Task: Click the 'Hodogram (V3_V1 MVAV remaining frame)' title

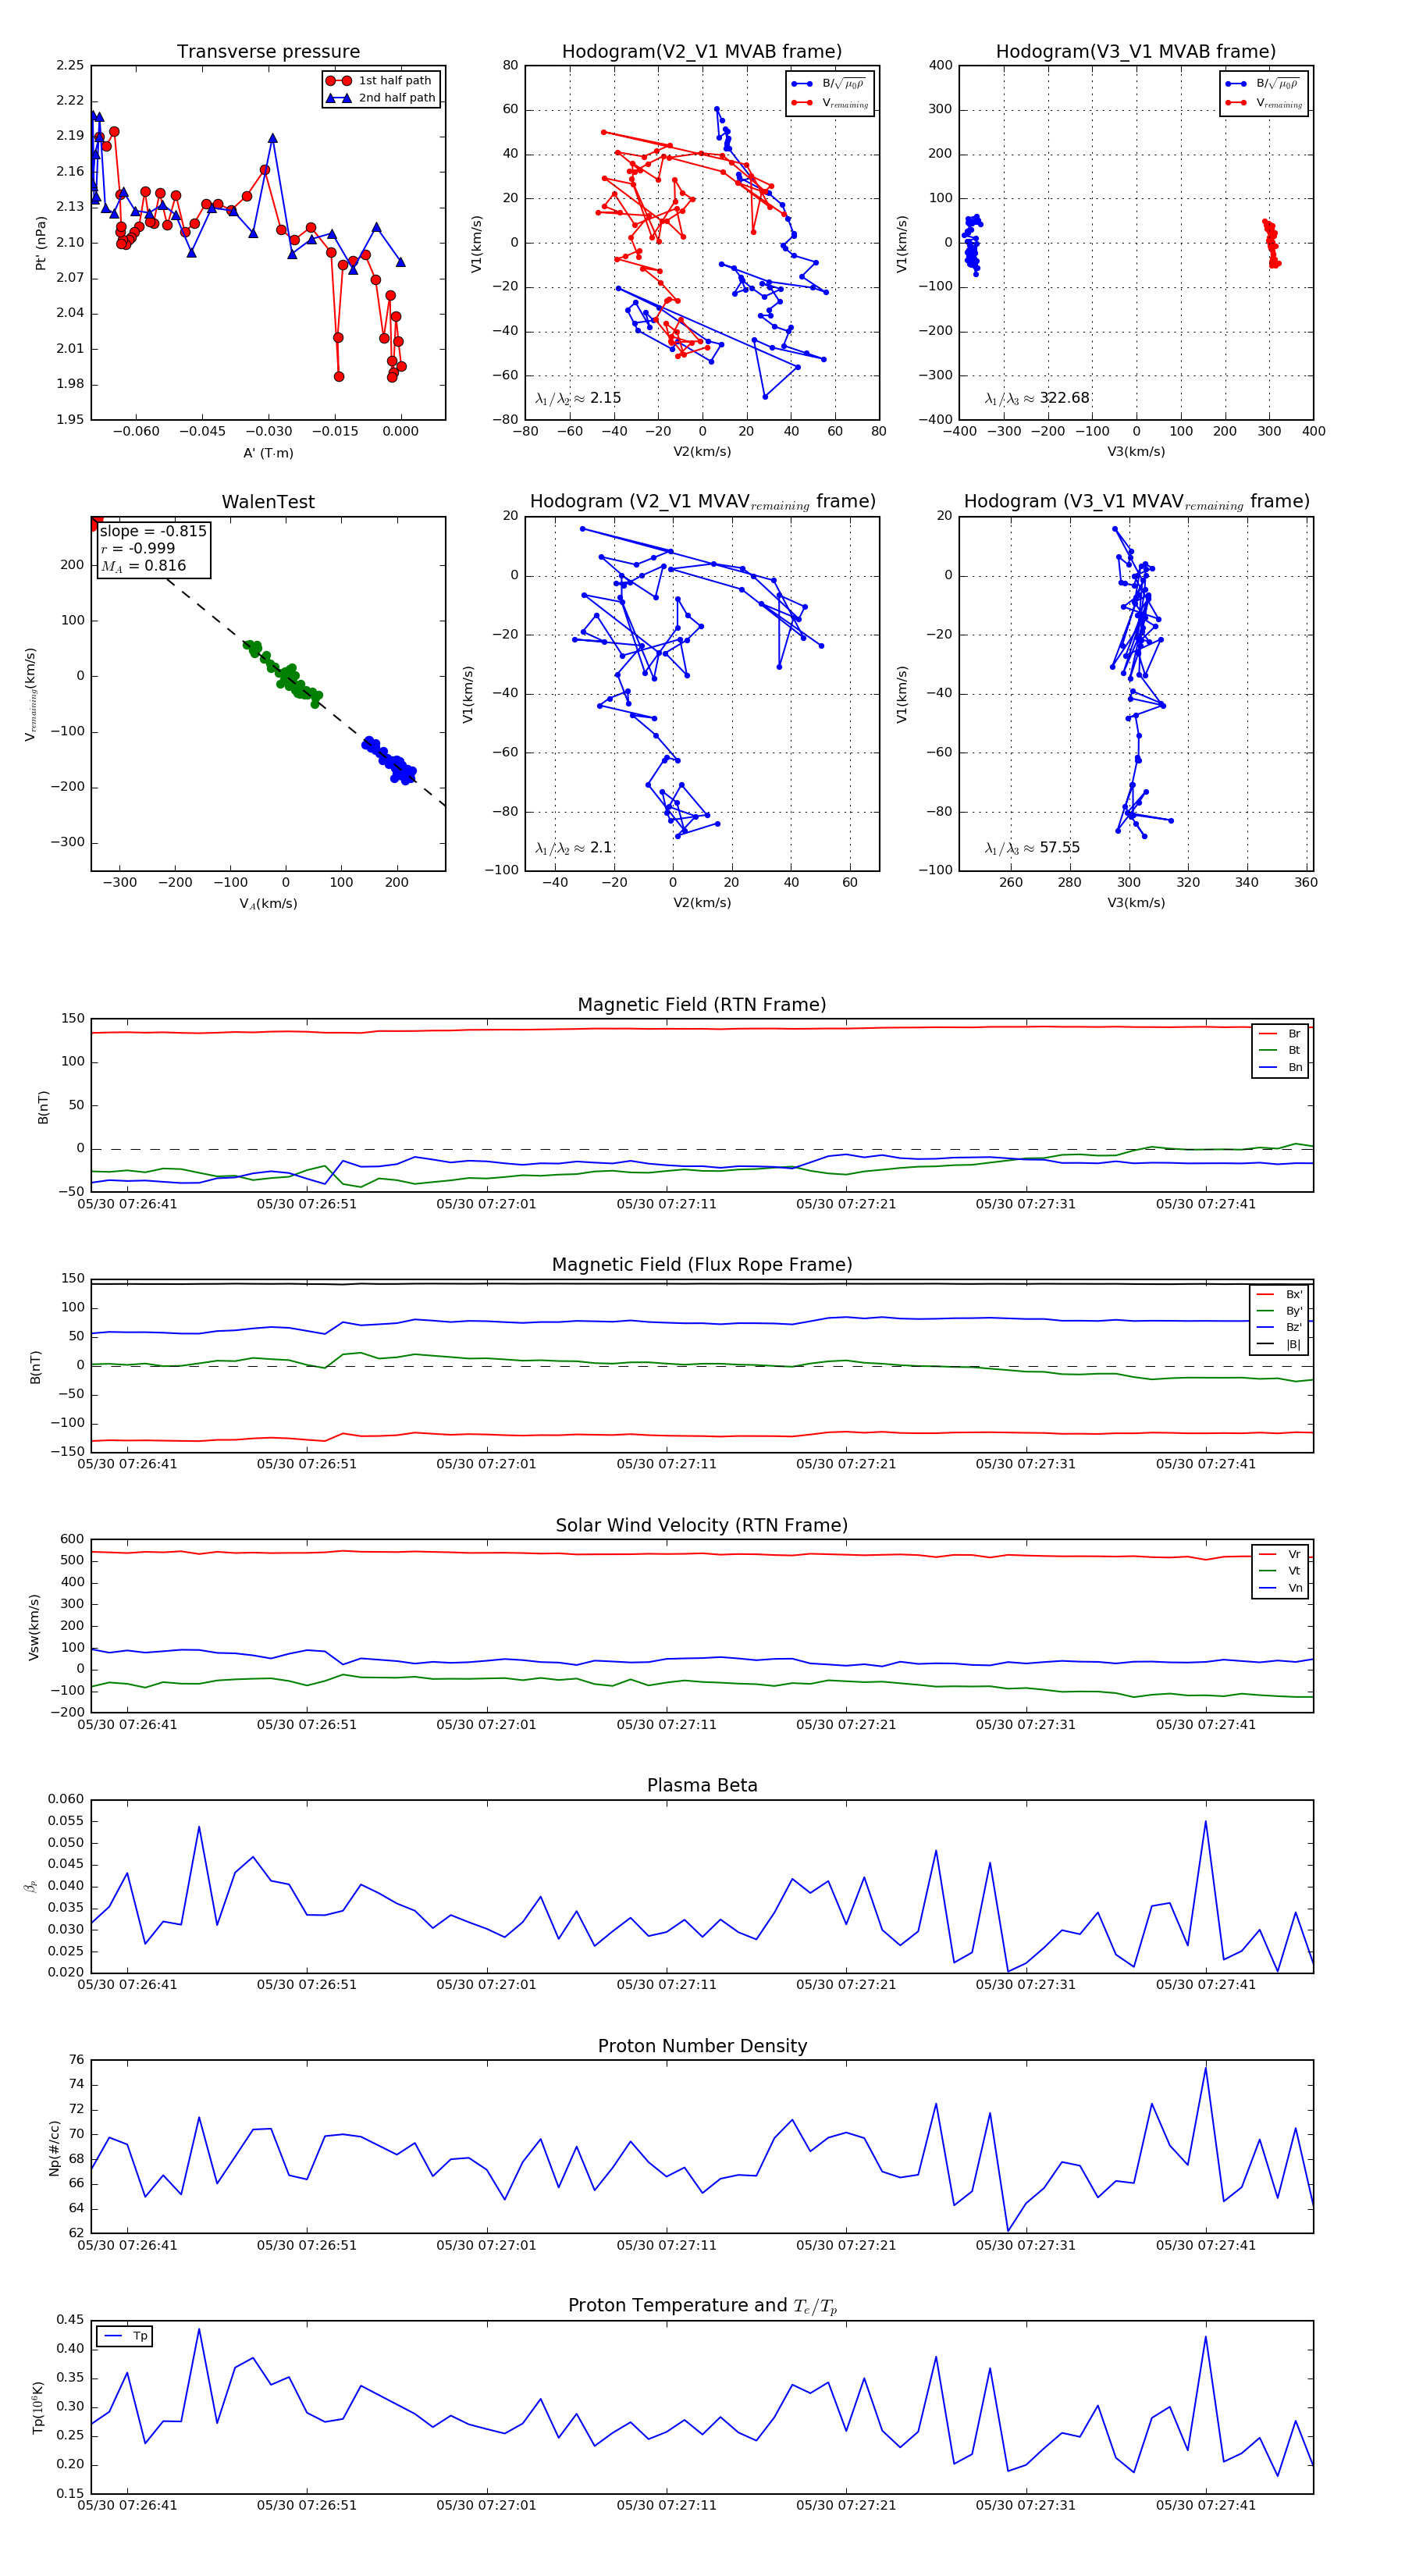Action: [1136, 502]
